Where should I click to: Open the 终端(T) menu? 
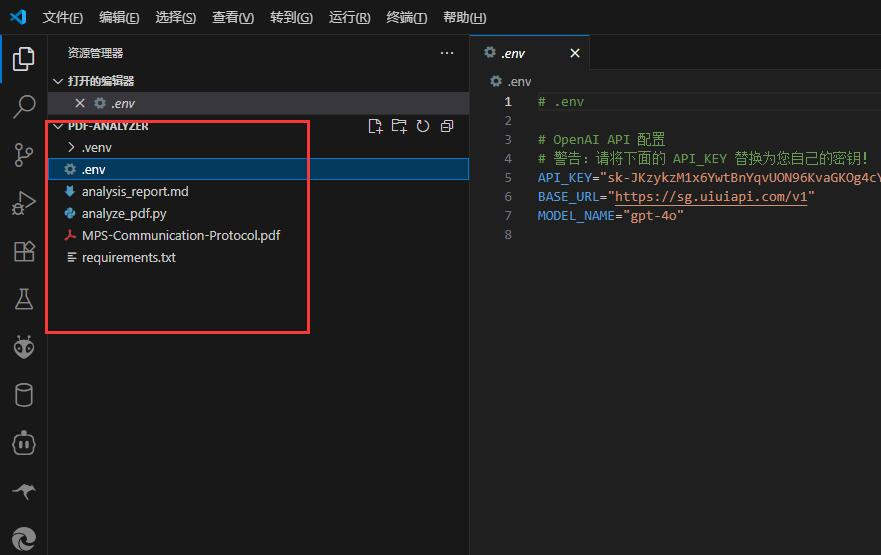click(407, 17)
